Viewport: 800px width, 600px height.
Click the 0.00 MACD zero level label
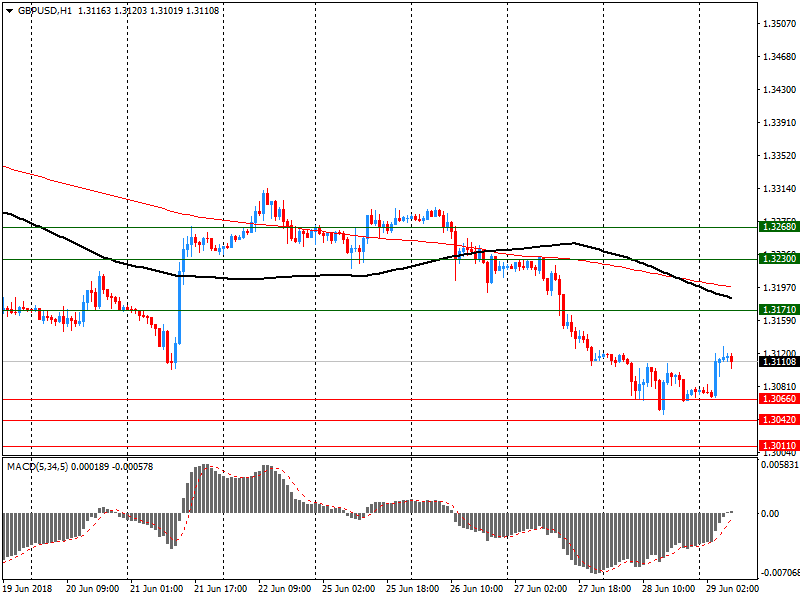click(x=773, y=513)
